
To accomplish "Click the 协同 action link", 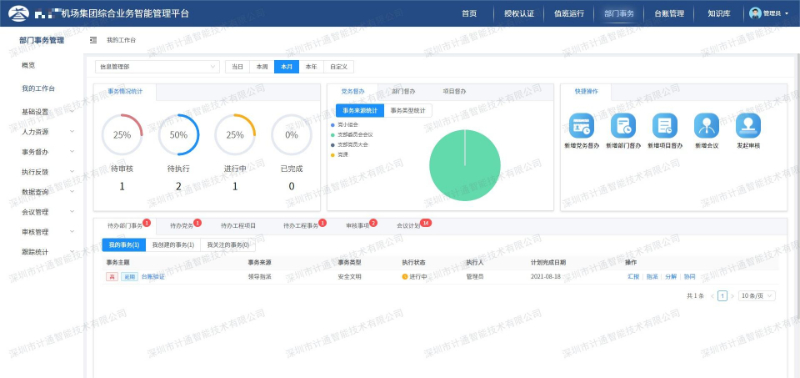I will tap(689, 276).
